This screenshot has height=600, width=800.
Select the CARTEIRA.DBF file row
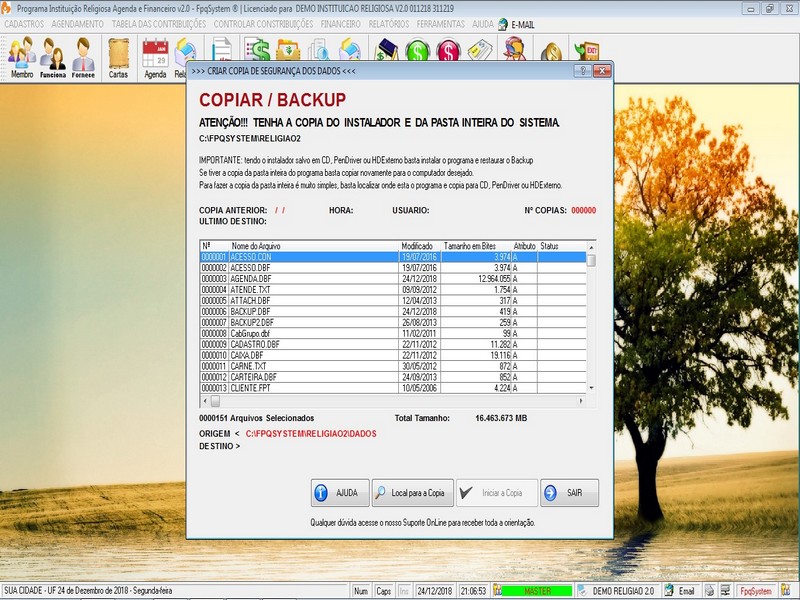coord(393,377)
